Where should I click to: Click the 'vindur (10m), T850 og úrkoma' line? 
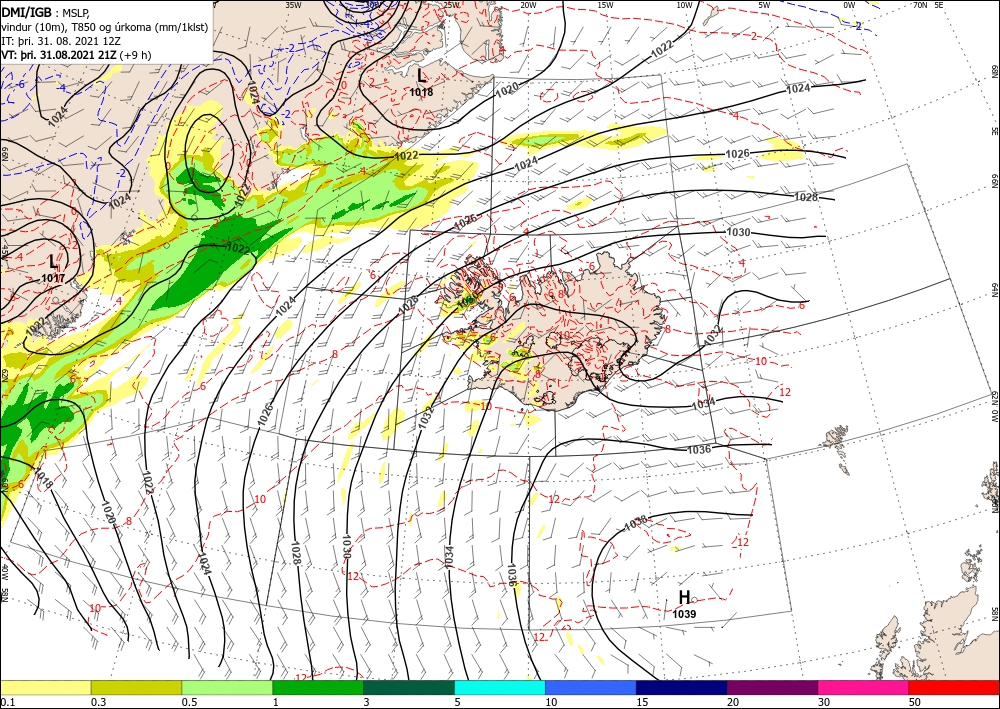click(x=105, y=26)
